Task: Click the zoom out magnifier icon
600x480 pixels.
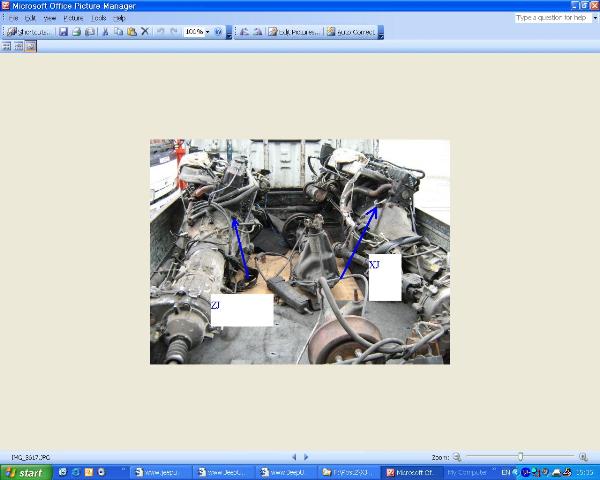Action: (457, 457)
